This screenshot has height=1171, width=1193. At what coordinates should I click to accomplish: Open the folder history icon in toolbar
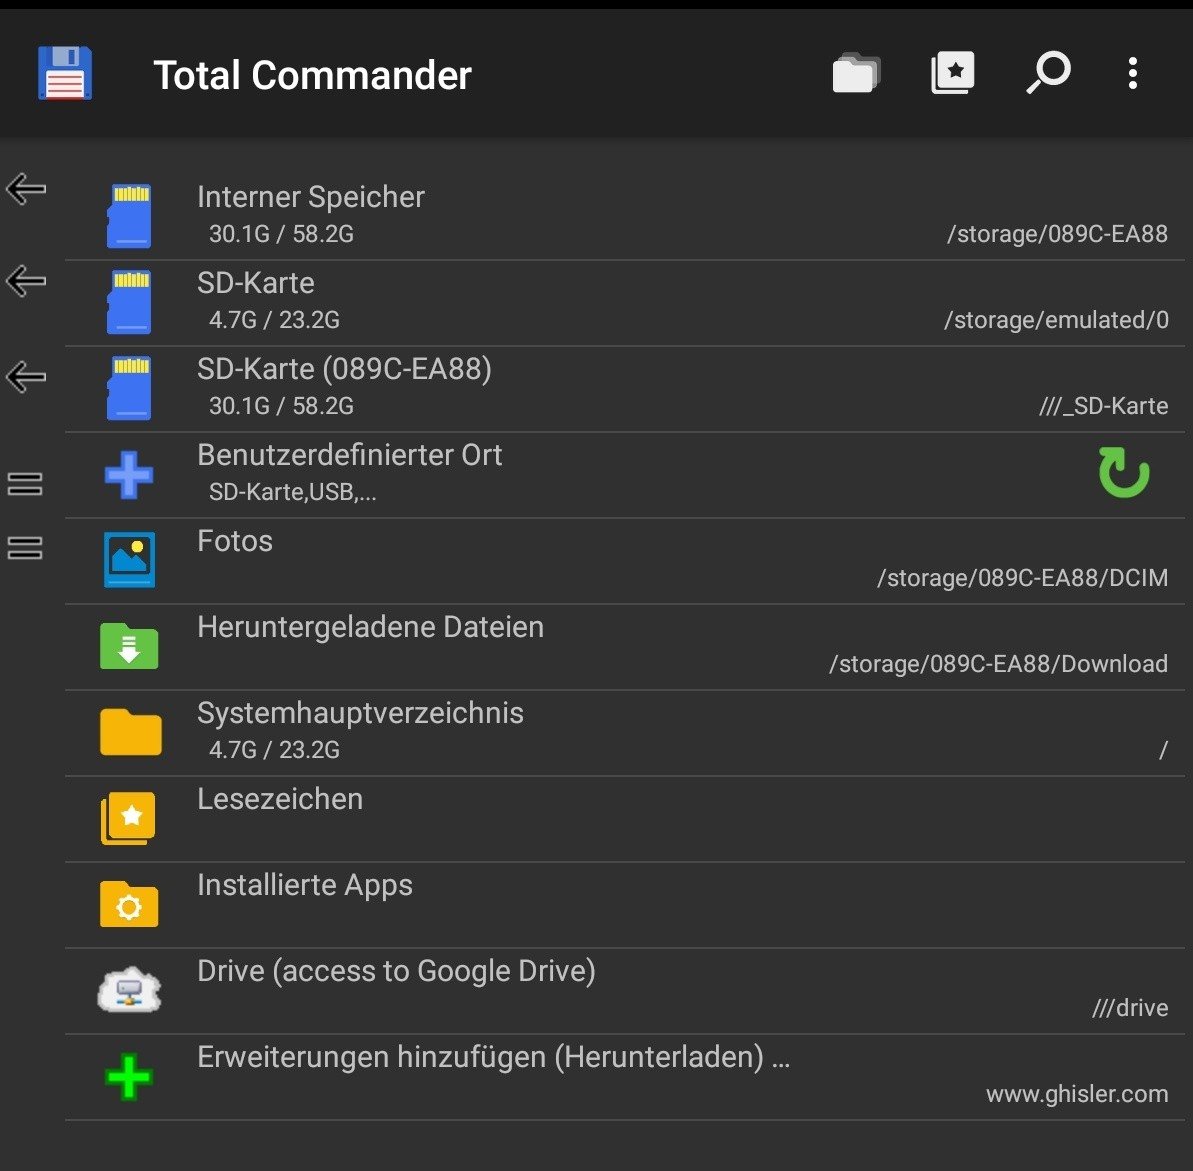pos(857,73)
